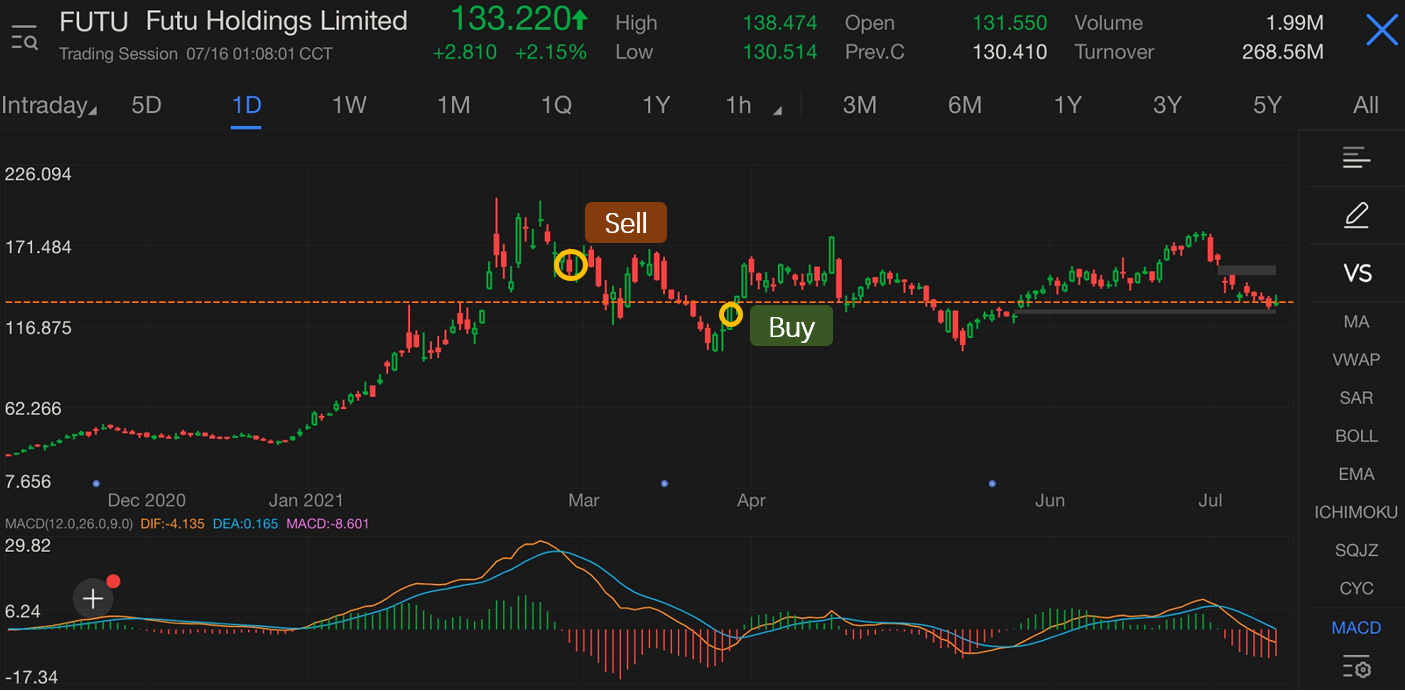Switch to the 1M tab
The height and width of the screenshot is (691, 1405).
pos(453,105)
